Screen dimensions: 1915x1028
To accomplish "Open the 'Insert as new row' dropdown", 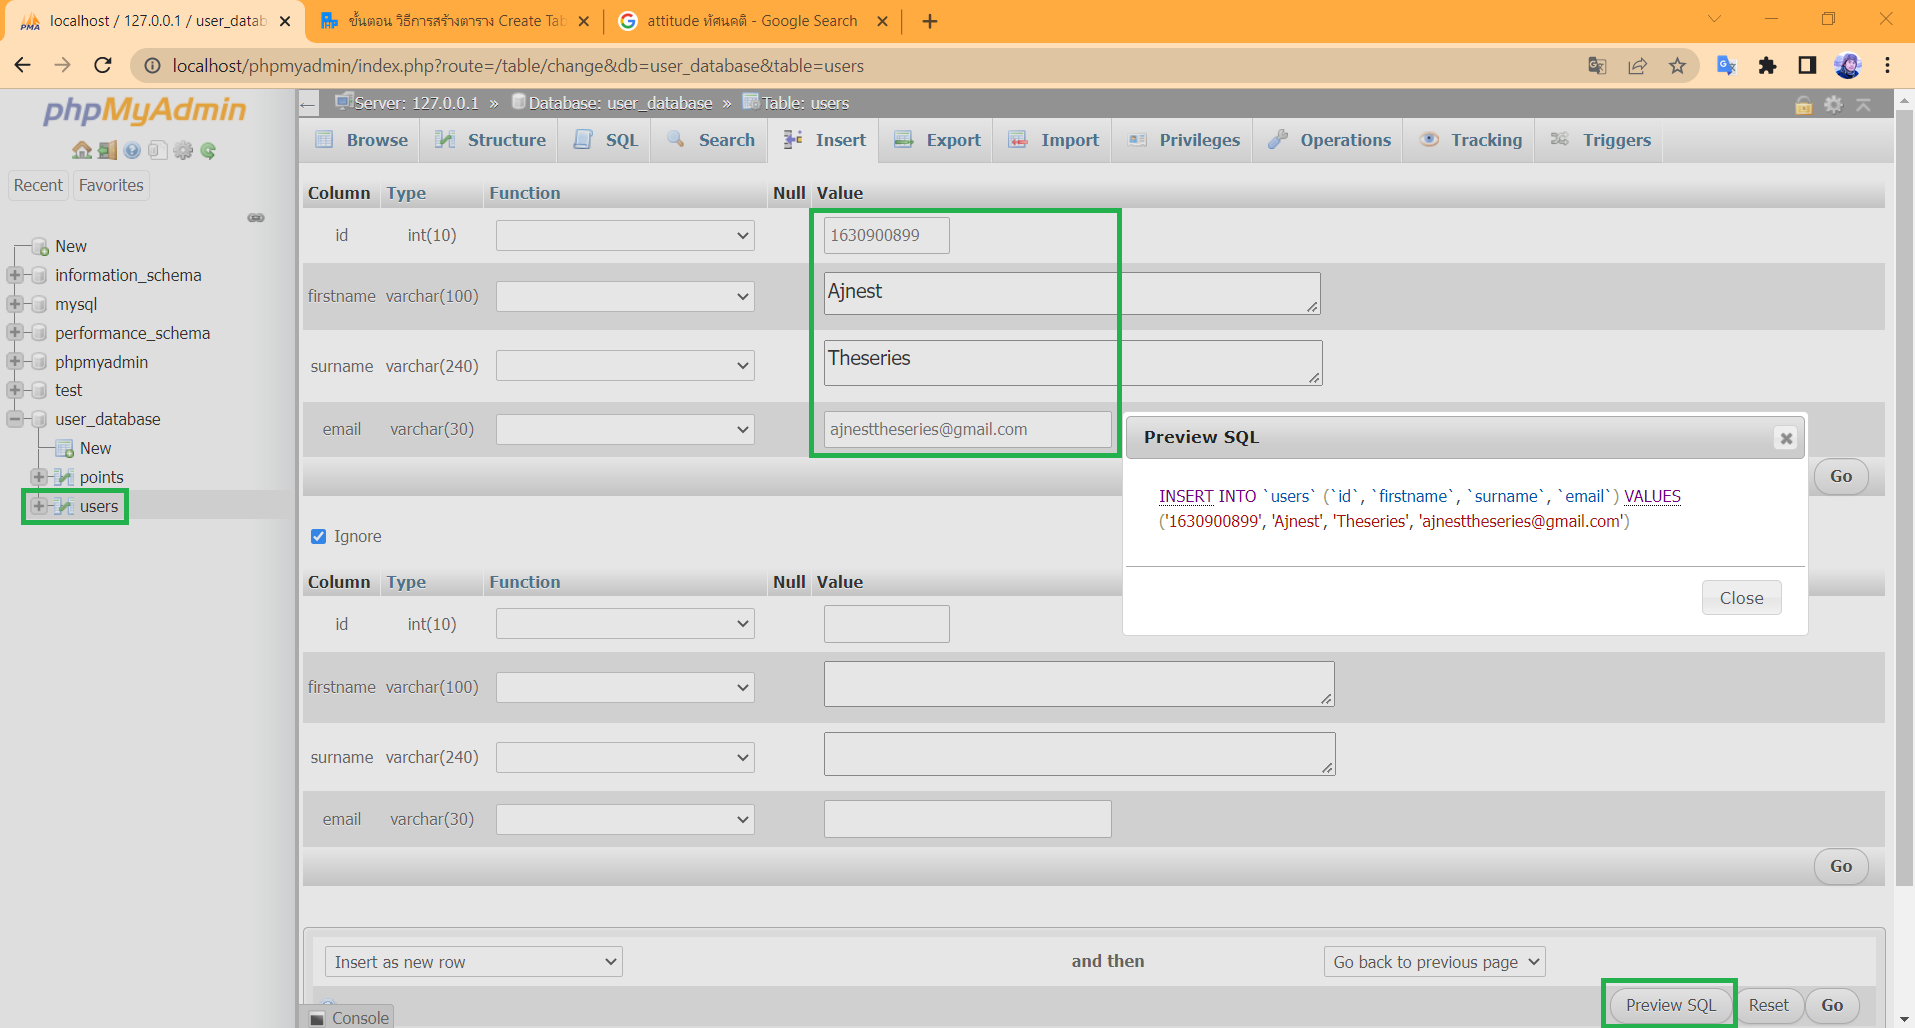I will [473, 962].
